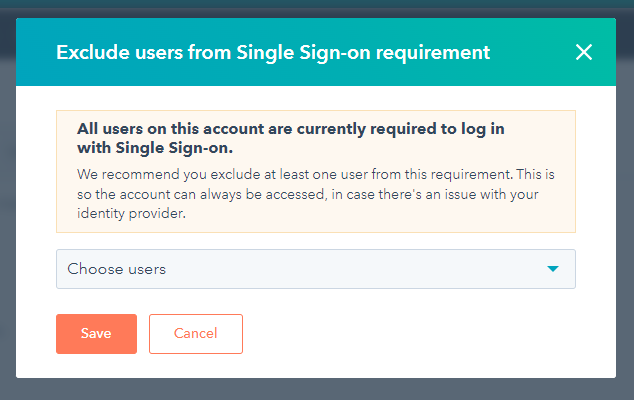Click the dark backdrop left of the dialog
634x400 pixels.
[x=7, y=200]
